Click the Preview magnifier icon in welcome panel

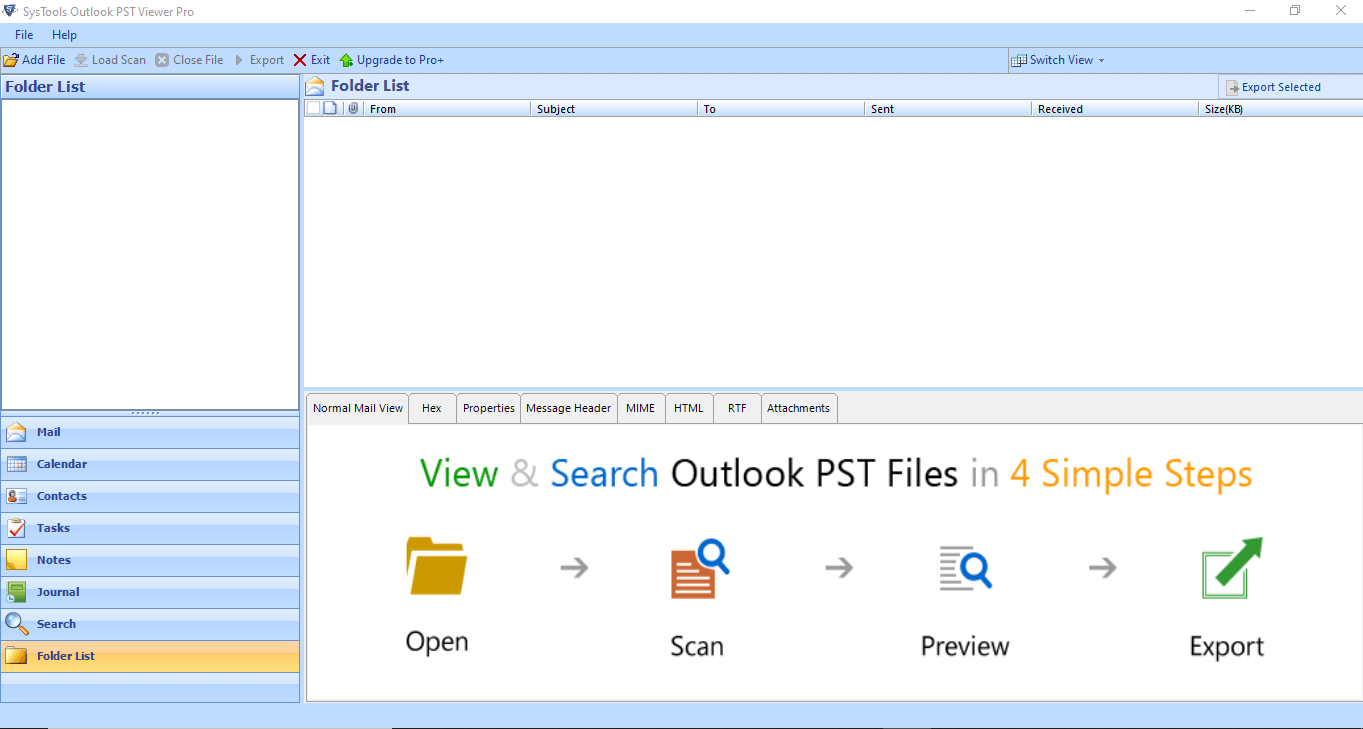(x=965, y=567)
